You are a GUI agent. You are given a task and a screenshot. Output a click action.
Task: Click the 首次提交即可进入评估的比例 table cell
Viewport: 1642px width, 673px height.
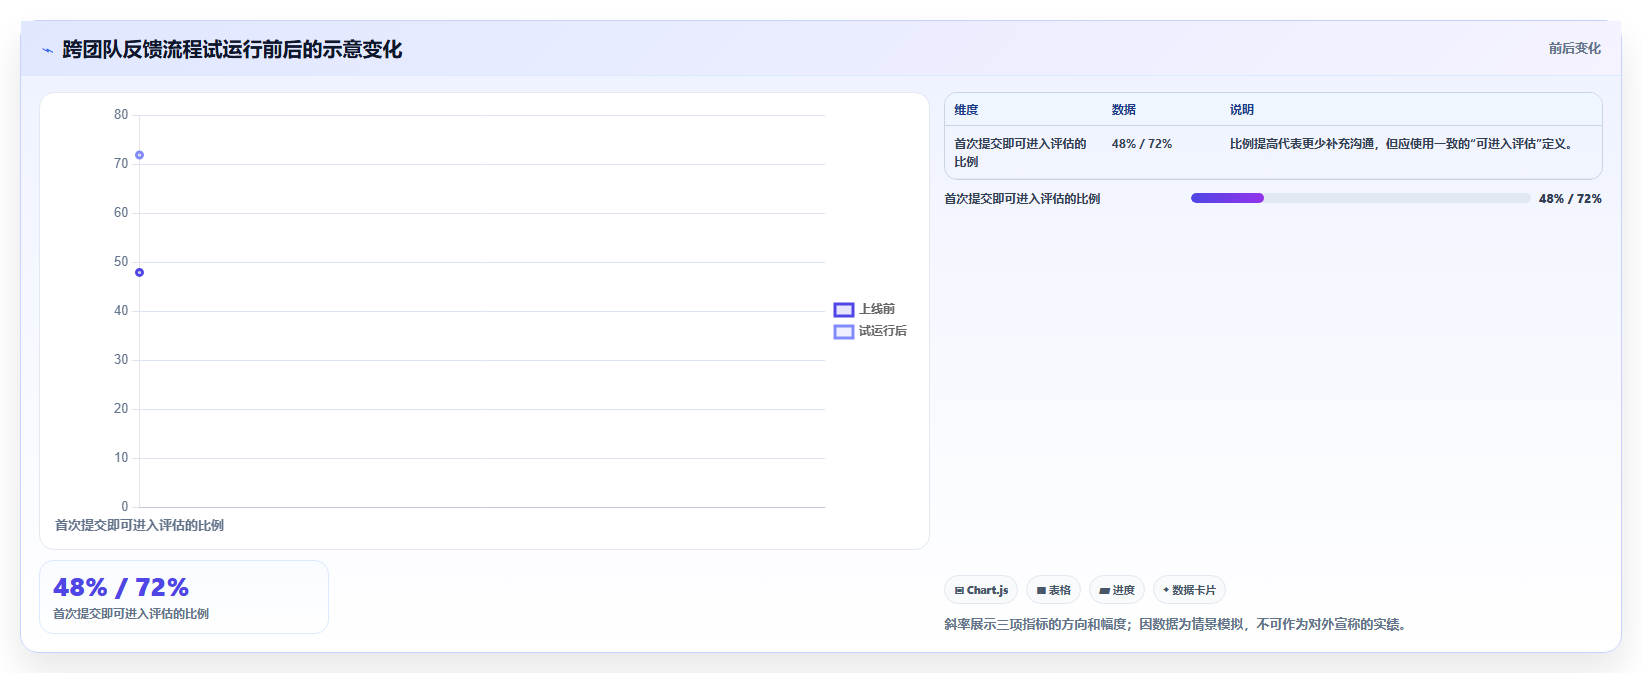1020,153
